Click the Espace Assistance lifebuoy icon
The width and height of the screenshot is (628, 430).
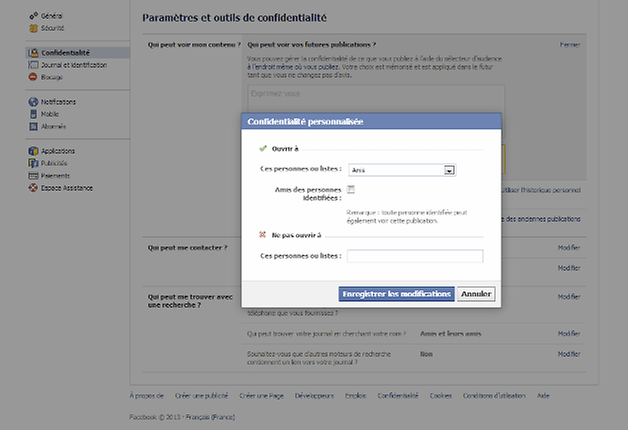pyautogui.click(x=33, y=188)
